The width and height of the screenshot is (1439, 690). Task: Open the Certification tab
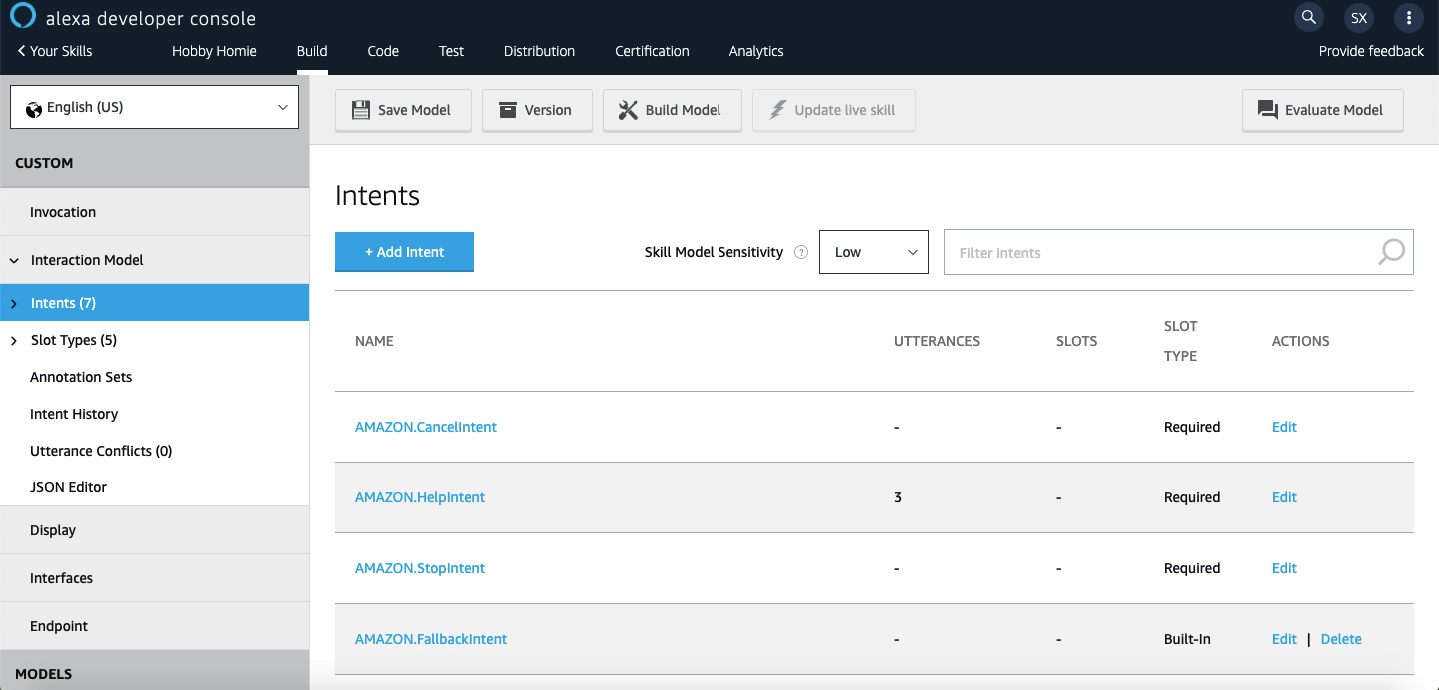point(652,51)
